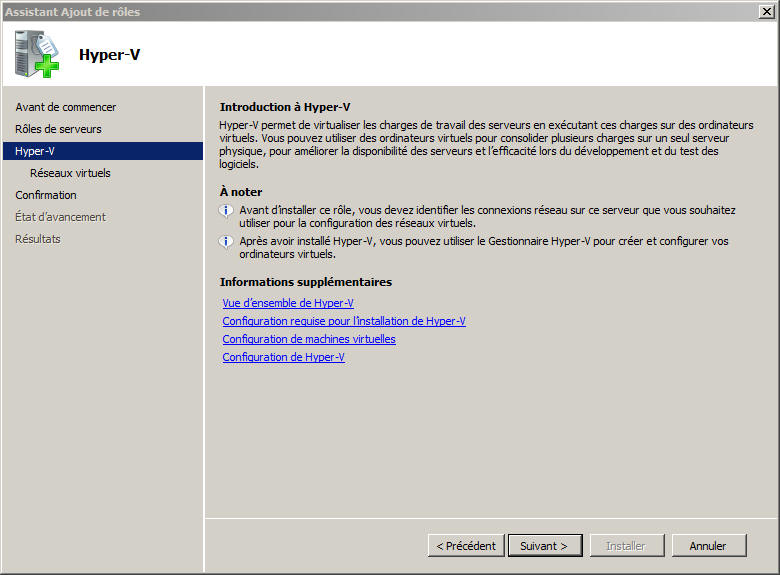This screenshot has height=575, width=780.
Task: Open the 'Réseaux virtuels' step
Action: [x=70, y=173]
